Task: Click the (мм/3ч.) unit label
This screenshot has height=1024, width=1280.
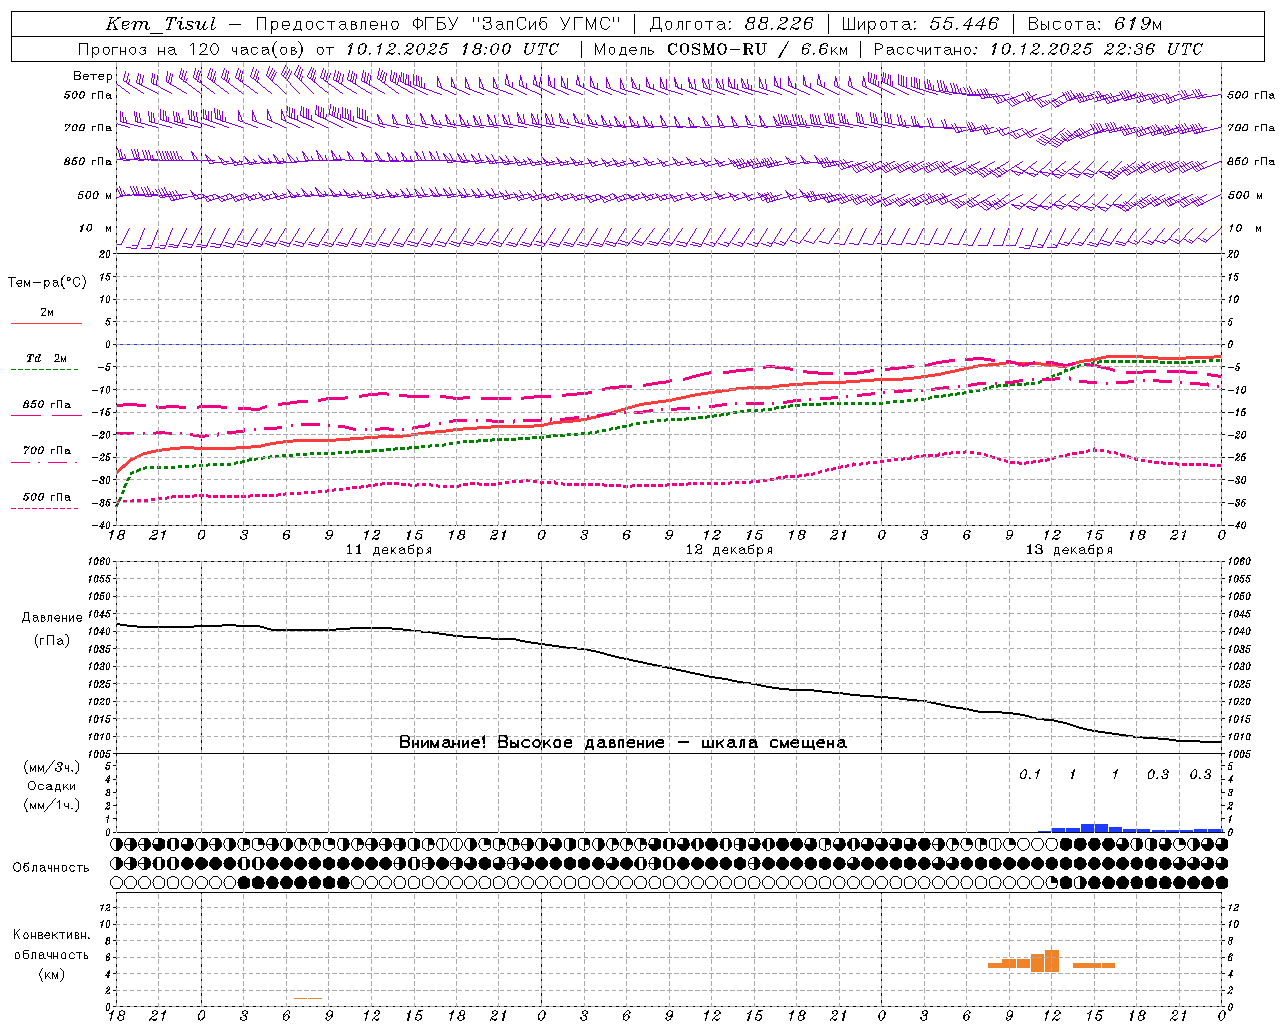Action: tap(52, 767)
